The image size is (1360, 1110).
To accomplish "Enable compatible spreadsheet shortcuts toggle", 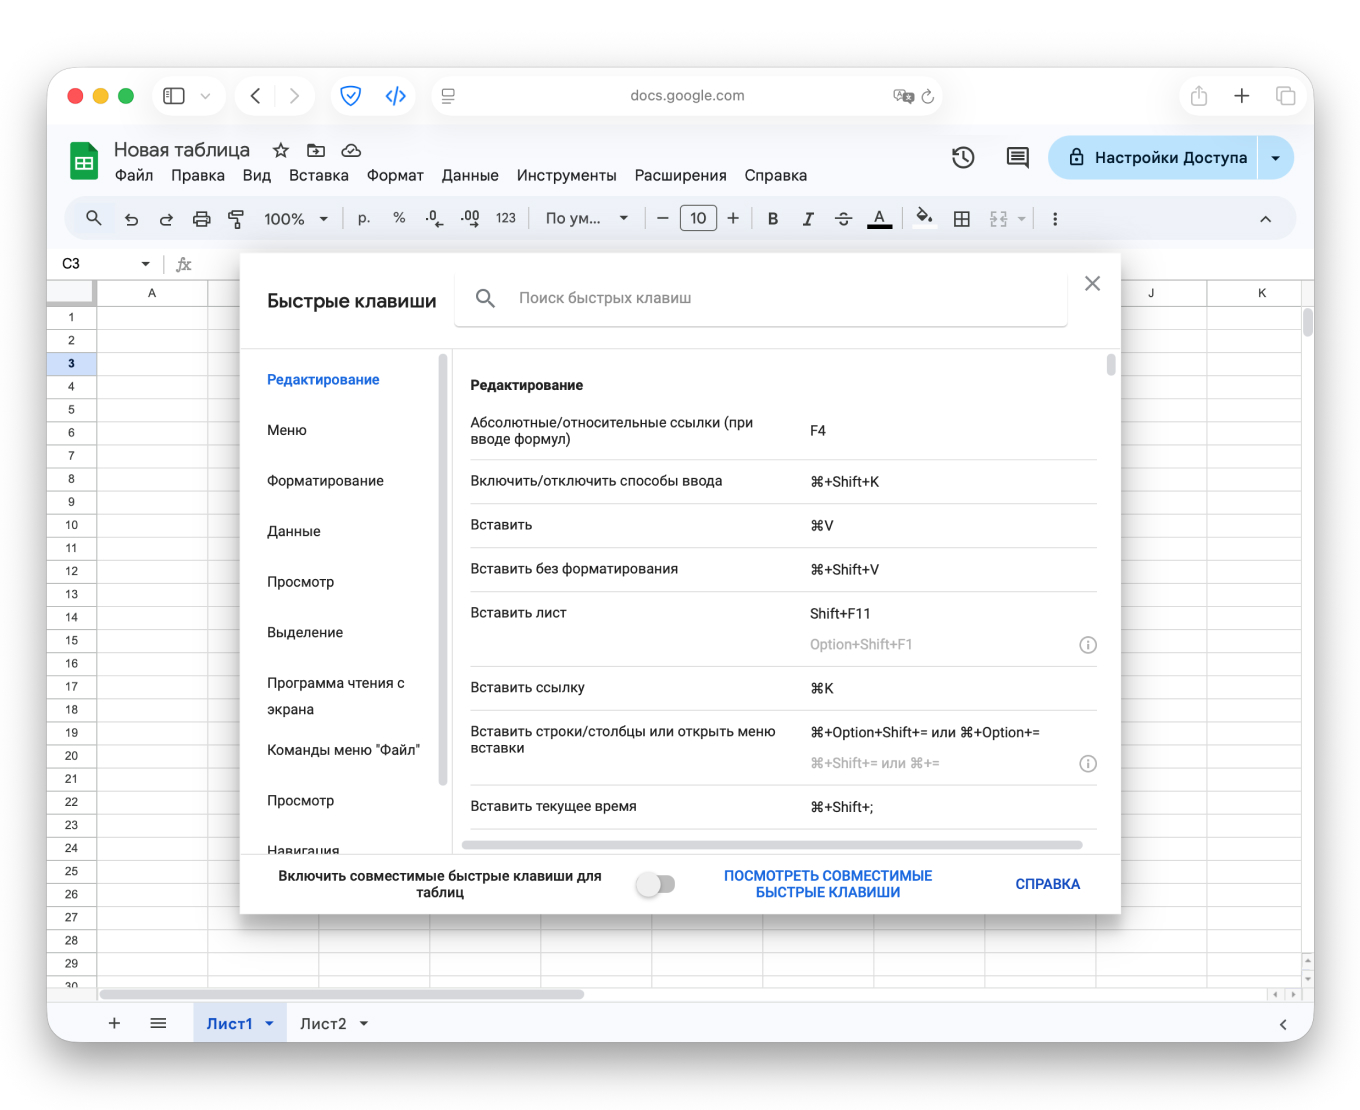I will pyautogui.click(x=656, y=884).
